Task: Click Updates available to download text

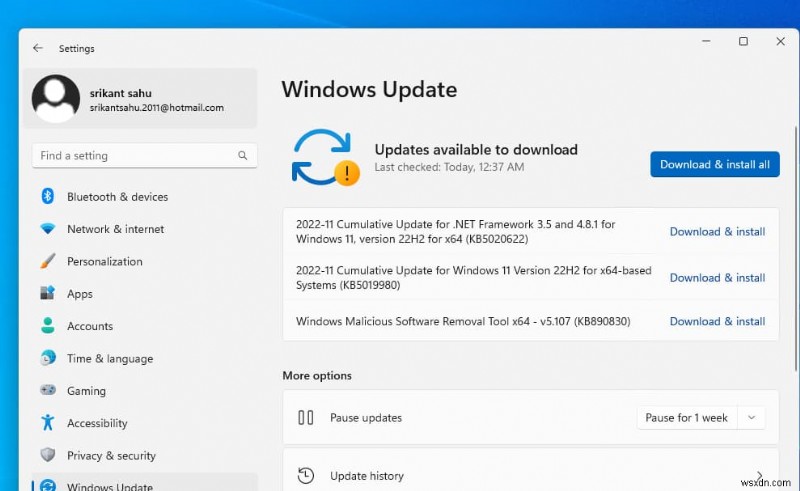Action: (x=476, y=150)
